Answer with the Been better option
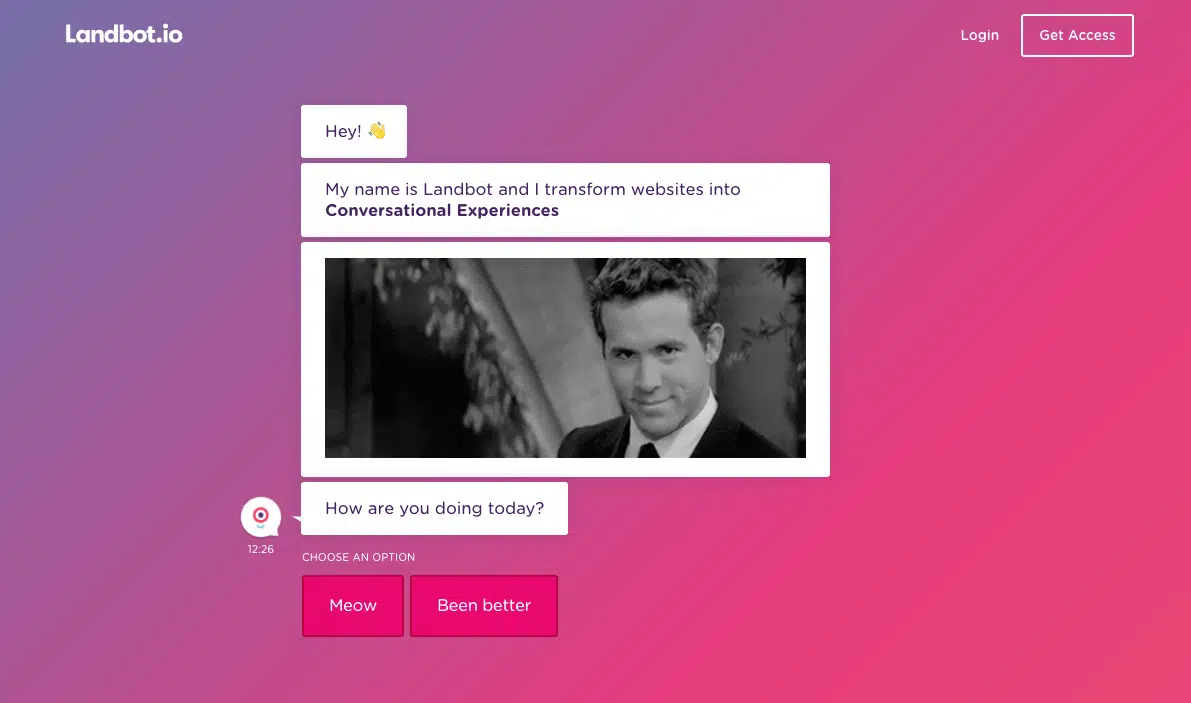This screenshot has height=703, width=1191. pos(484,606)
